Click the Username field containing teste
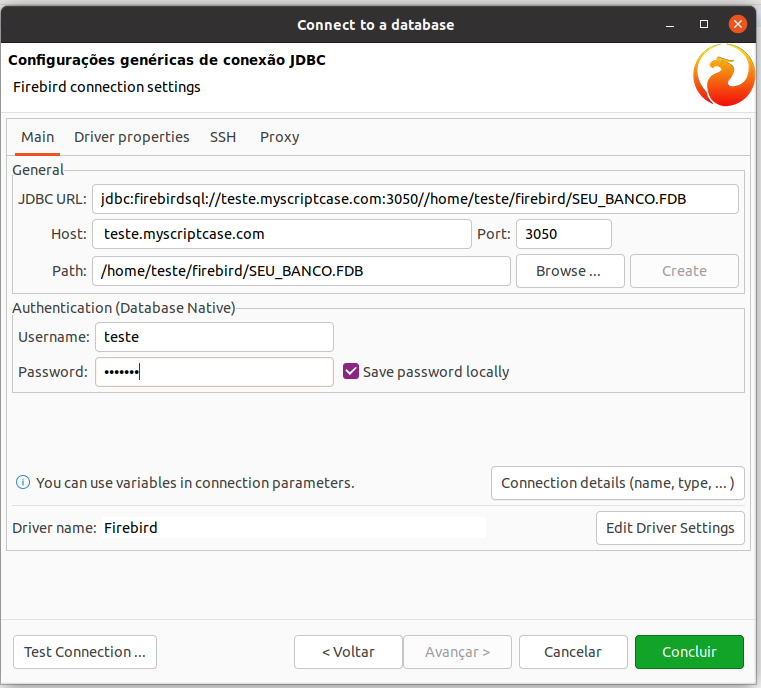The width and height of the screenshot is (761, 688). (215, 337)
